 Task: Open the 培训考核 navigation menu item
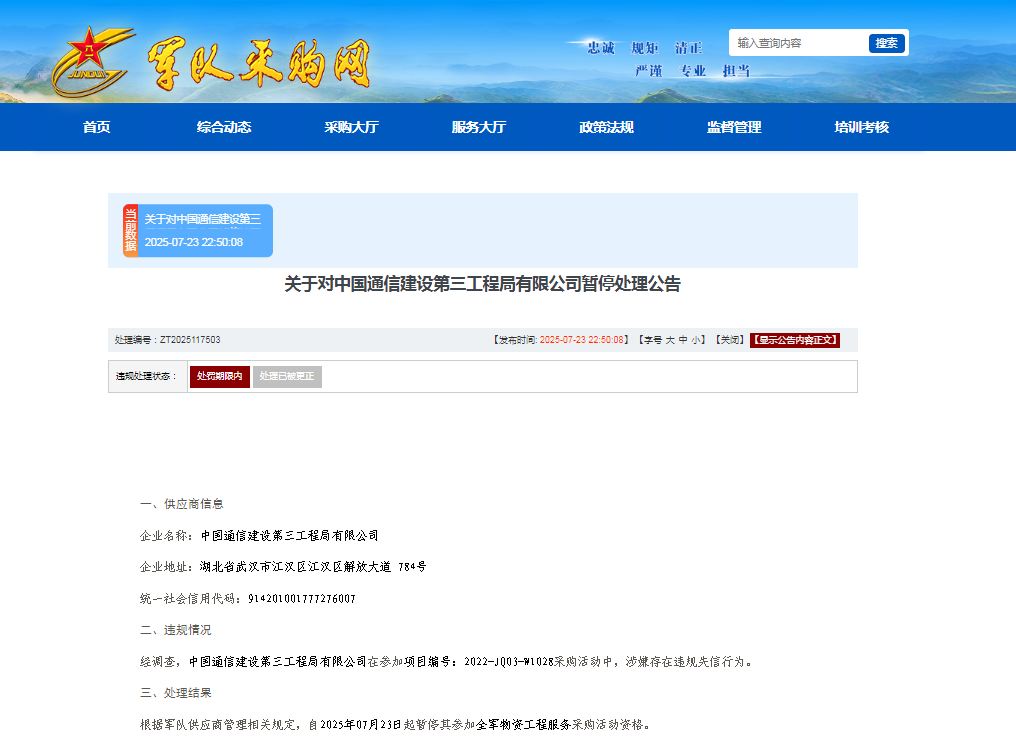862,127
